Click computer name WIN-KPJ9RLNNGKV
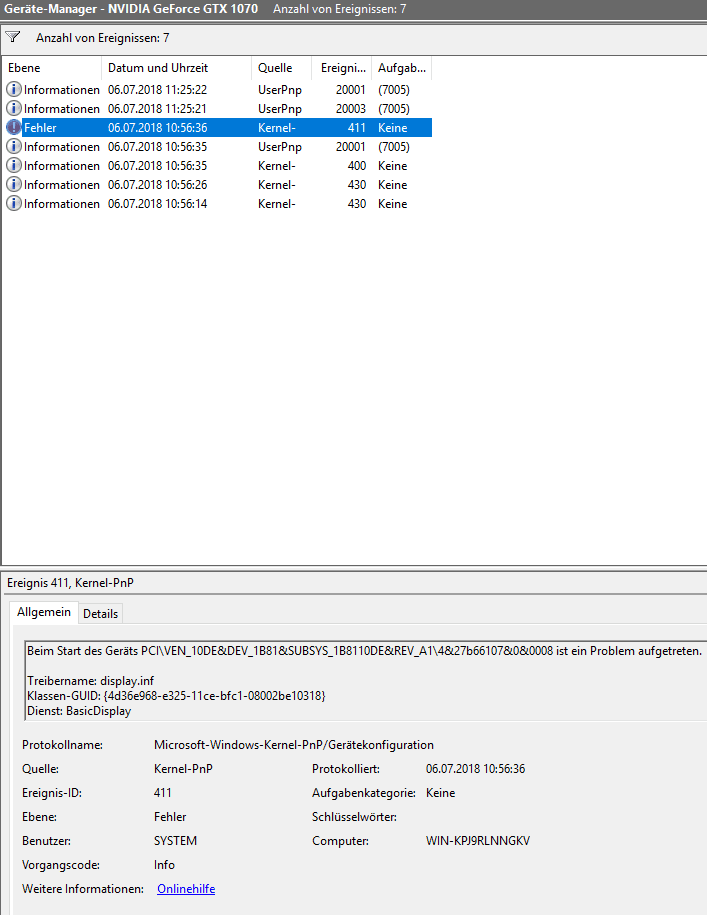 [478, 841]
